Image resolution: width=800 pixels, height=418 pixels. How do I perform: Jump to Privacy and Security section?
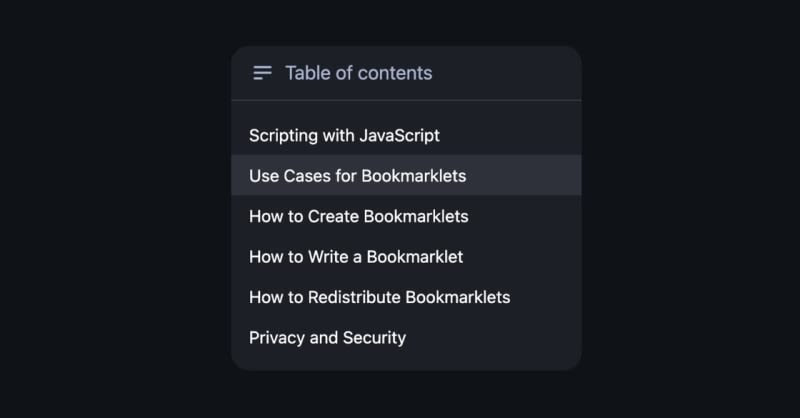[327, 337]
